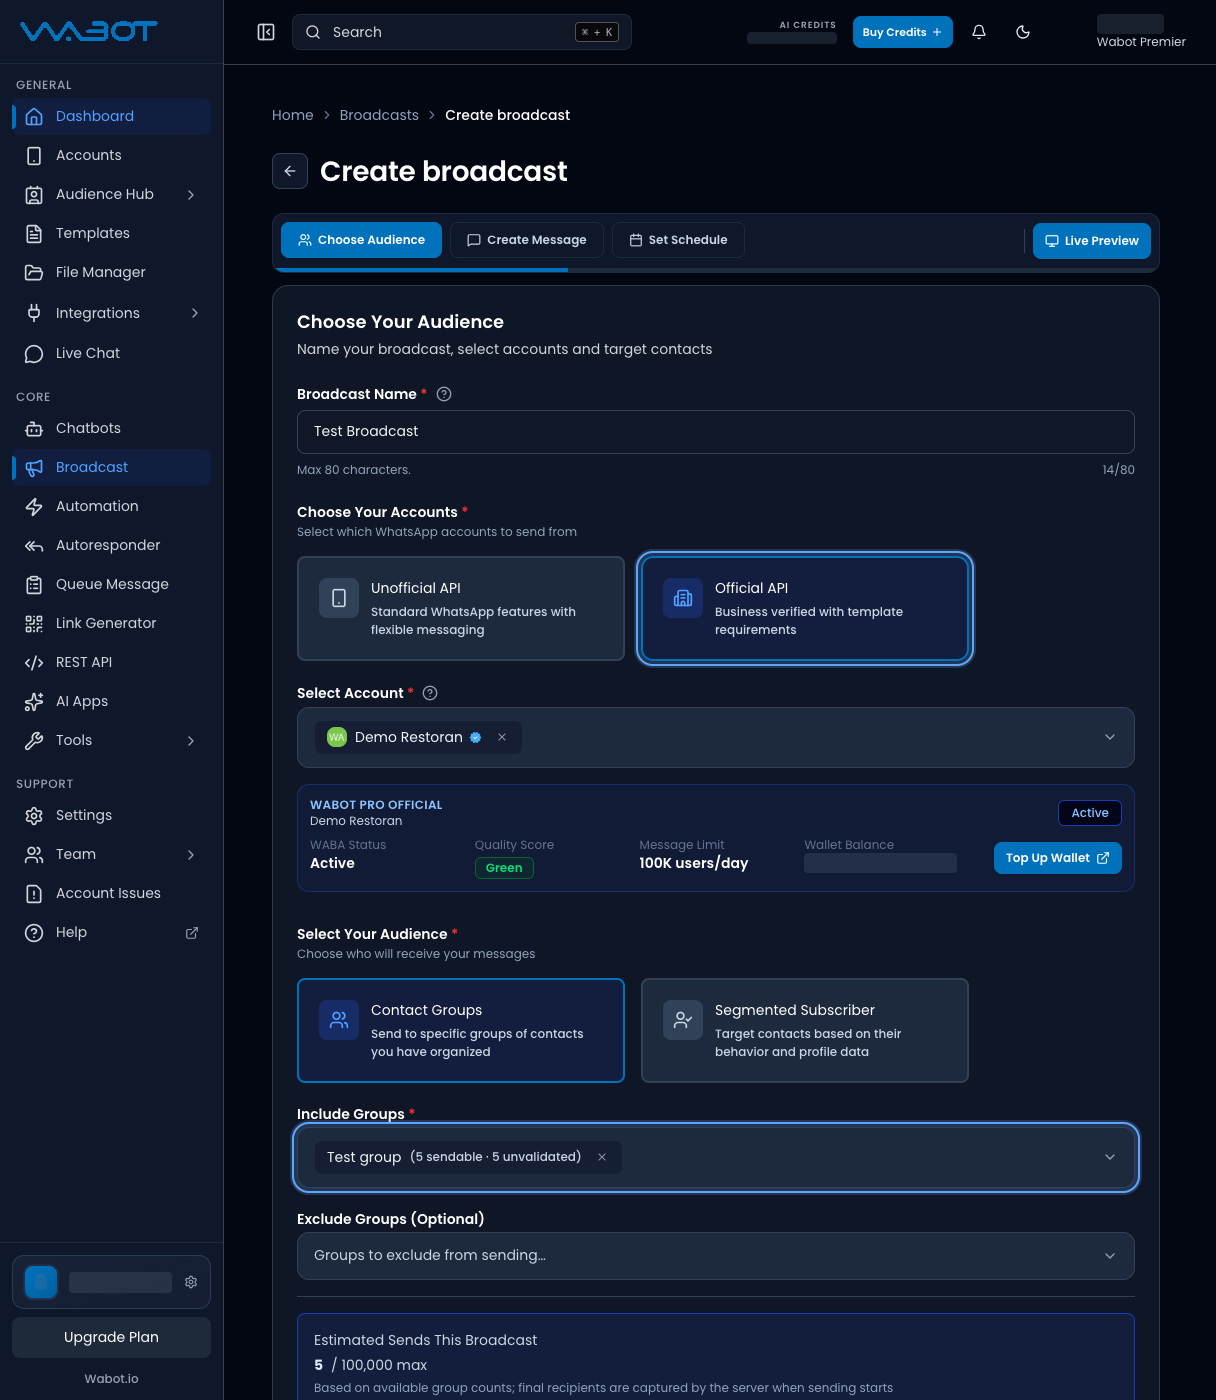Click the Chatbots robot icon

click(34, 429)
